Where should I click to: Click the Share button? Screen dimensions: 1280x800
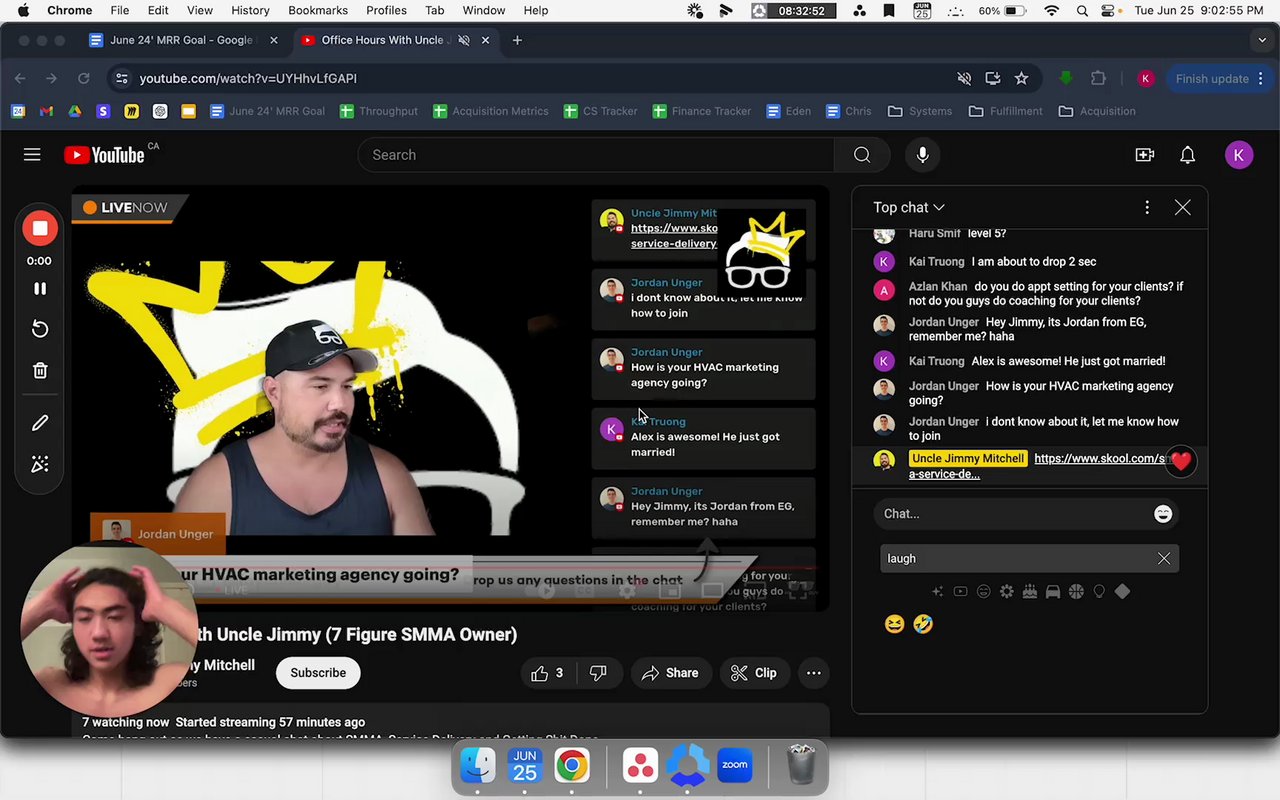tap(670, 673)
